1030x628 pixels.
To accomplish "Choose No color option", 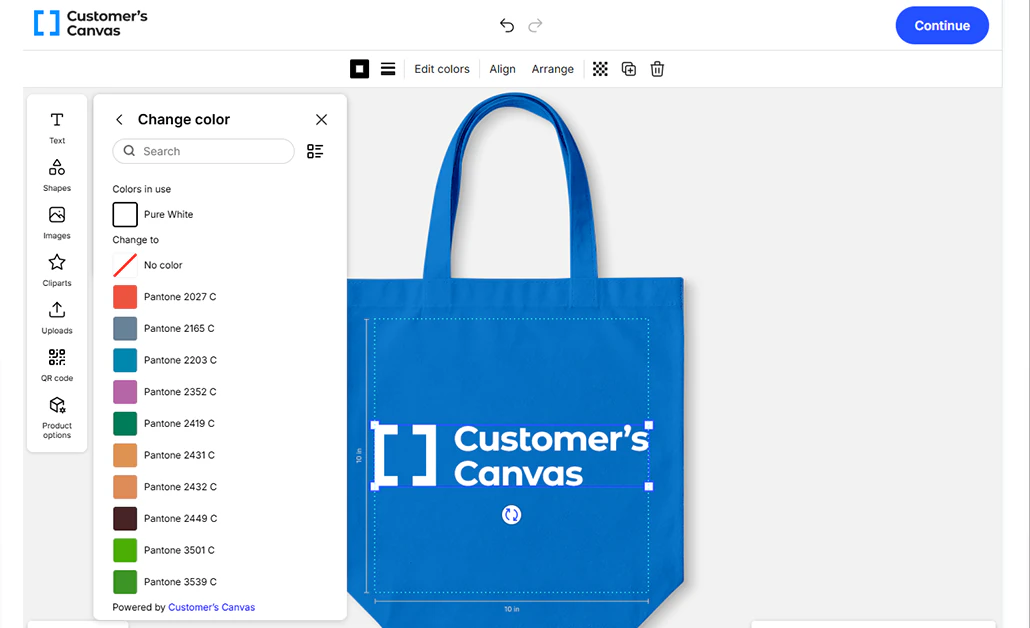I will point(148,265).
